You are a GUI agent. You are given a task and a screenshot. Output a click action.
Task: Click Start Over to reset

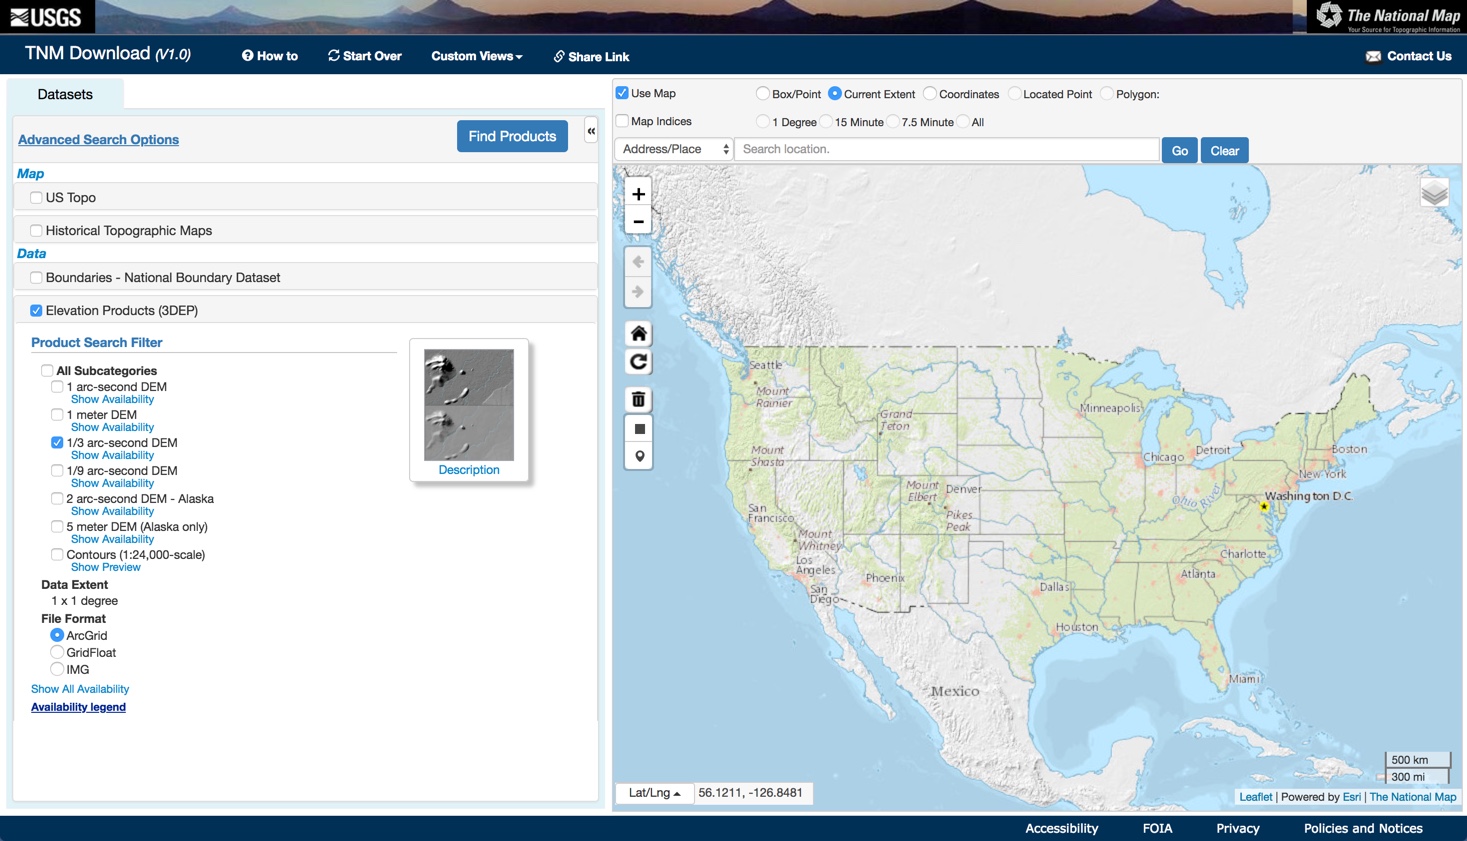coord(365,56)
